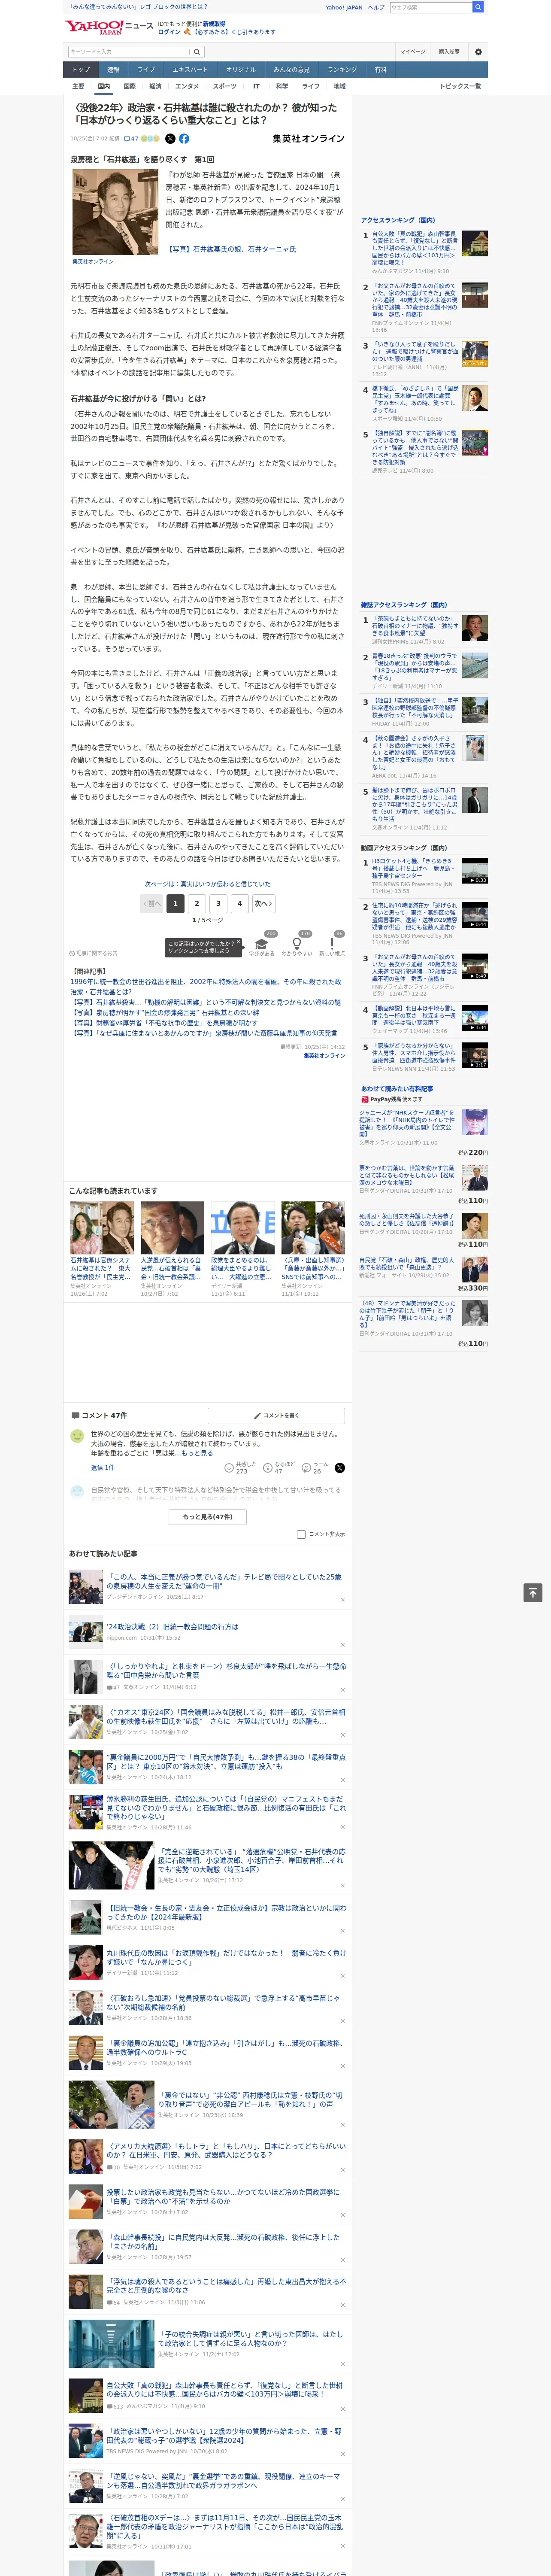Screen dimensions: 551x2576
Task: Select the スポーツ category
Action: click(x=225, y=86)
